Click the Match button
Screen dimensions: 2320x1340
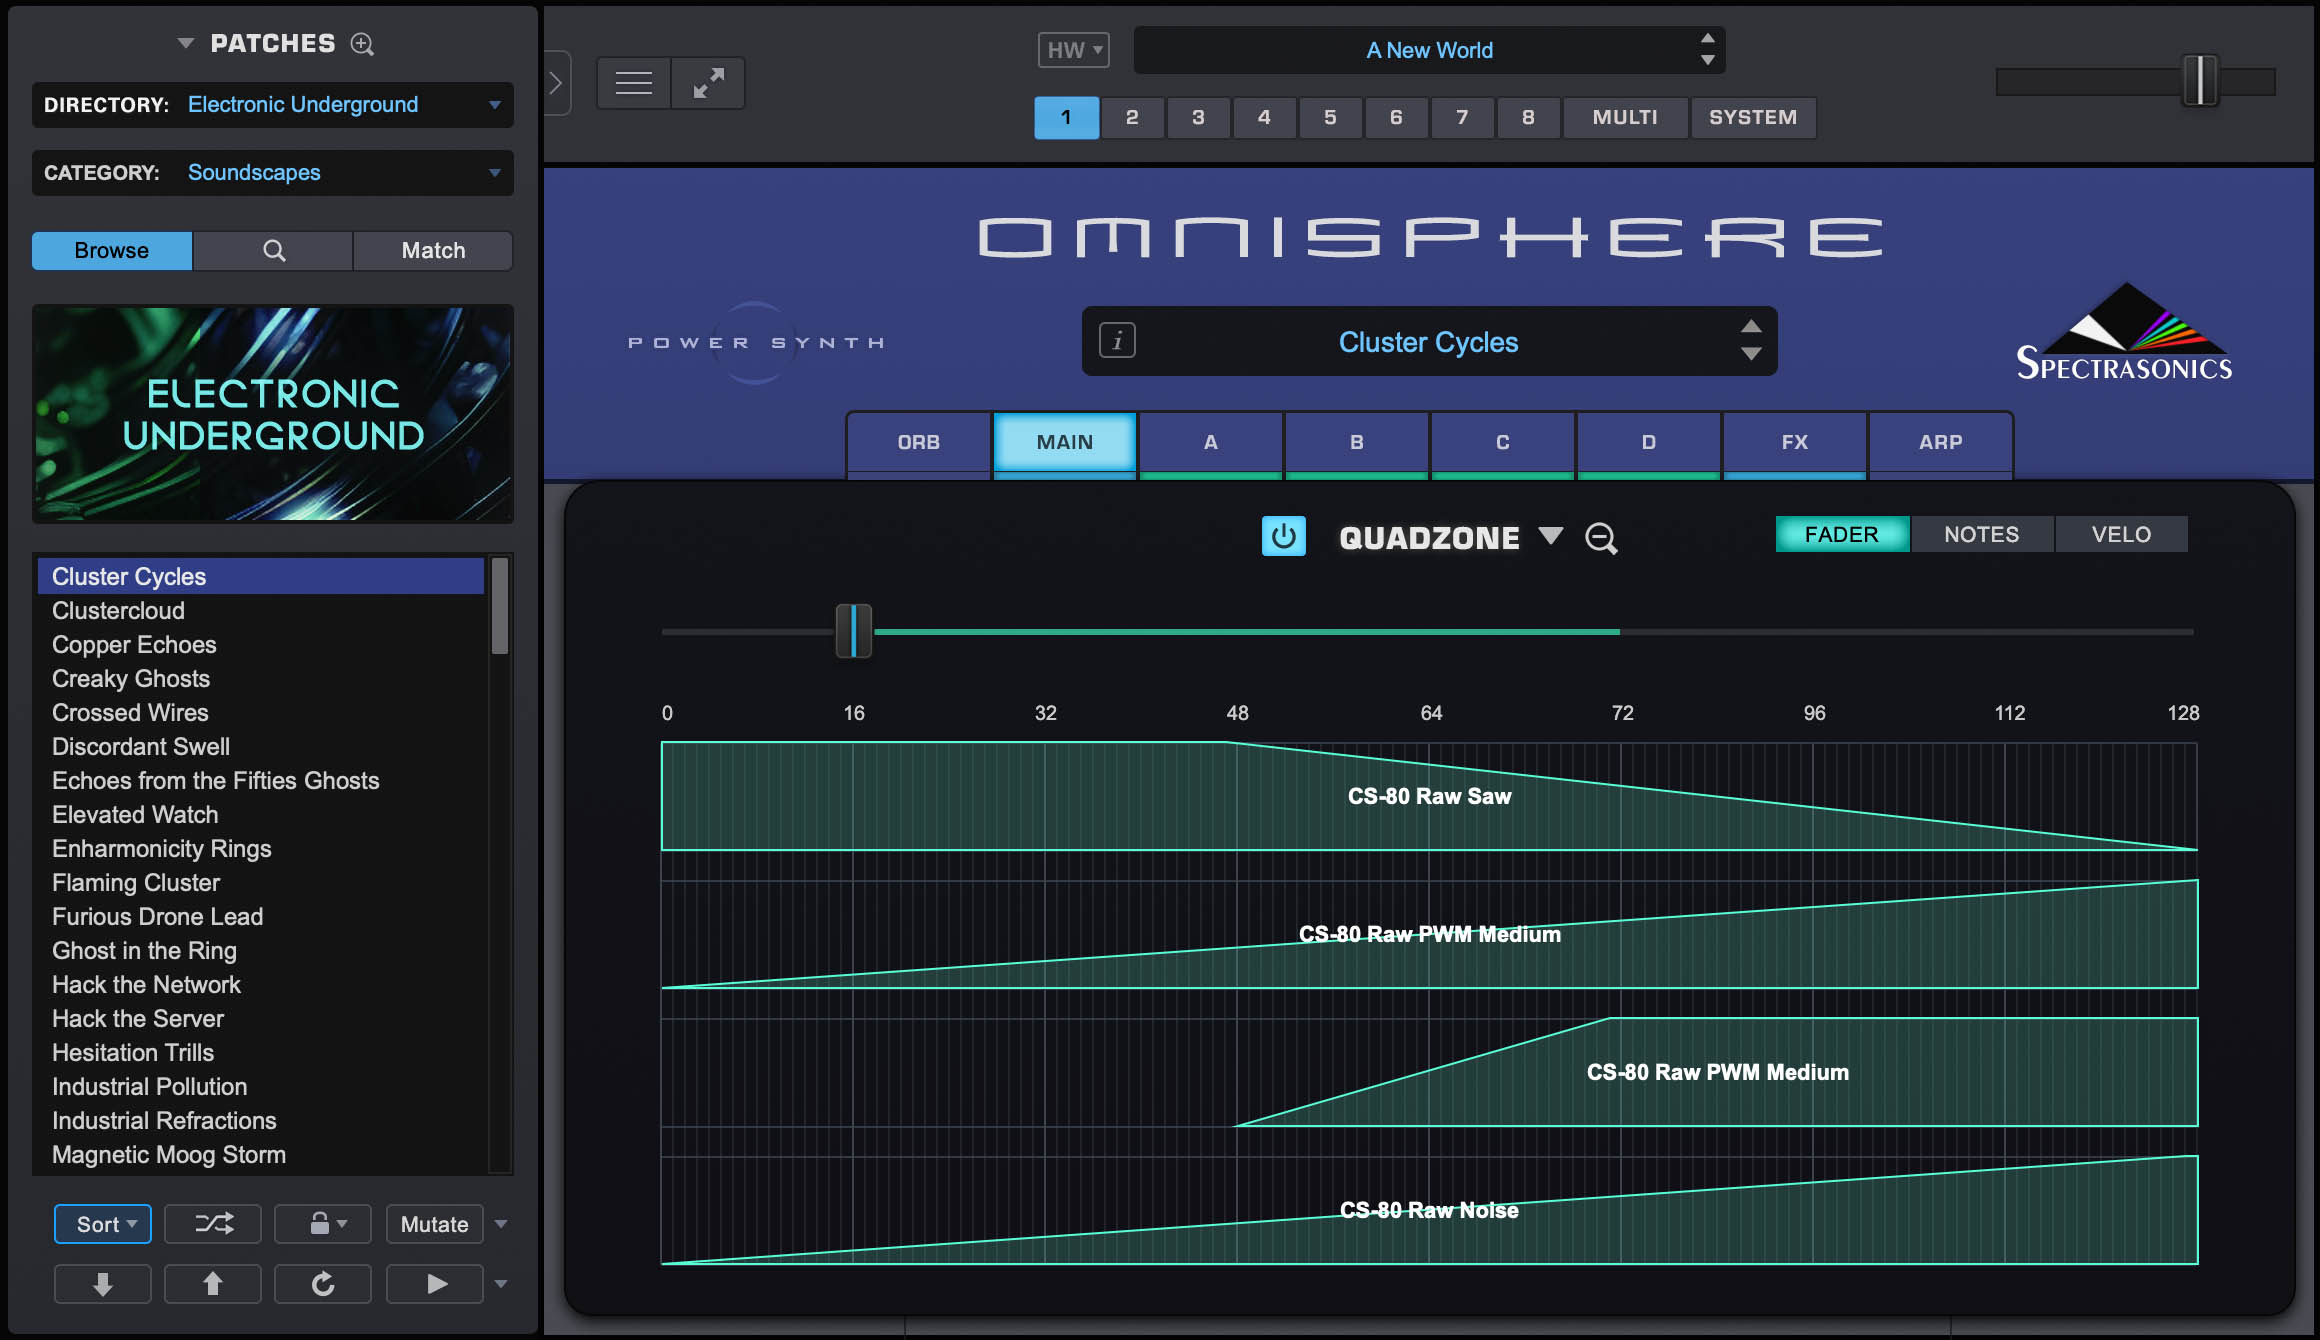coord(432,250)
